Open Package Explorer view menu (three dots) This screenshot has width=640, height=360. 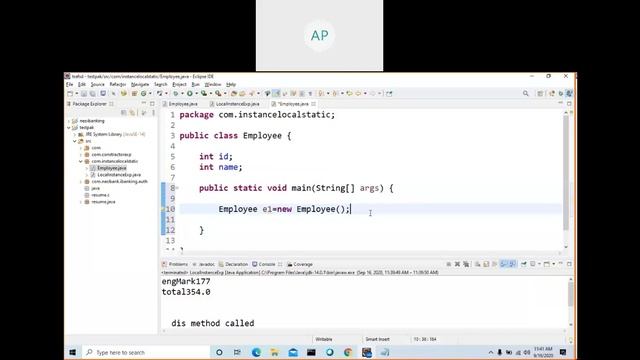[x=153, y=113]
